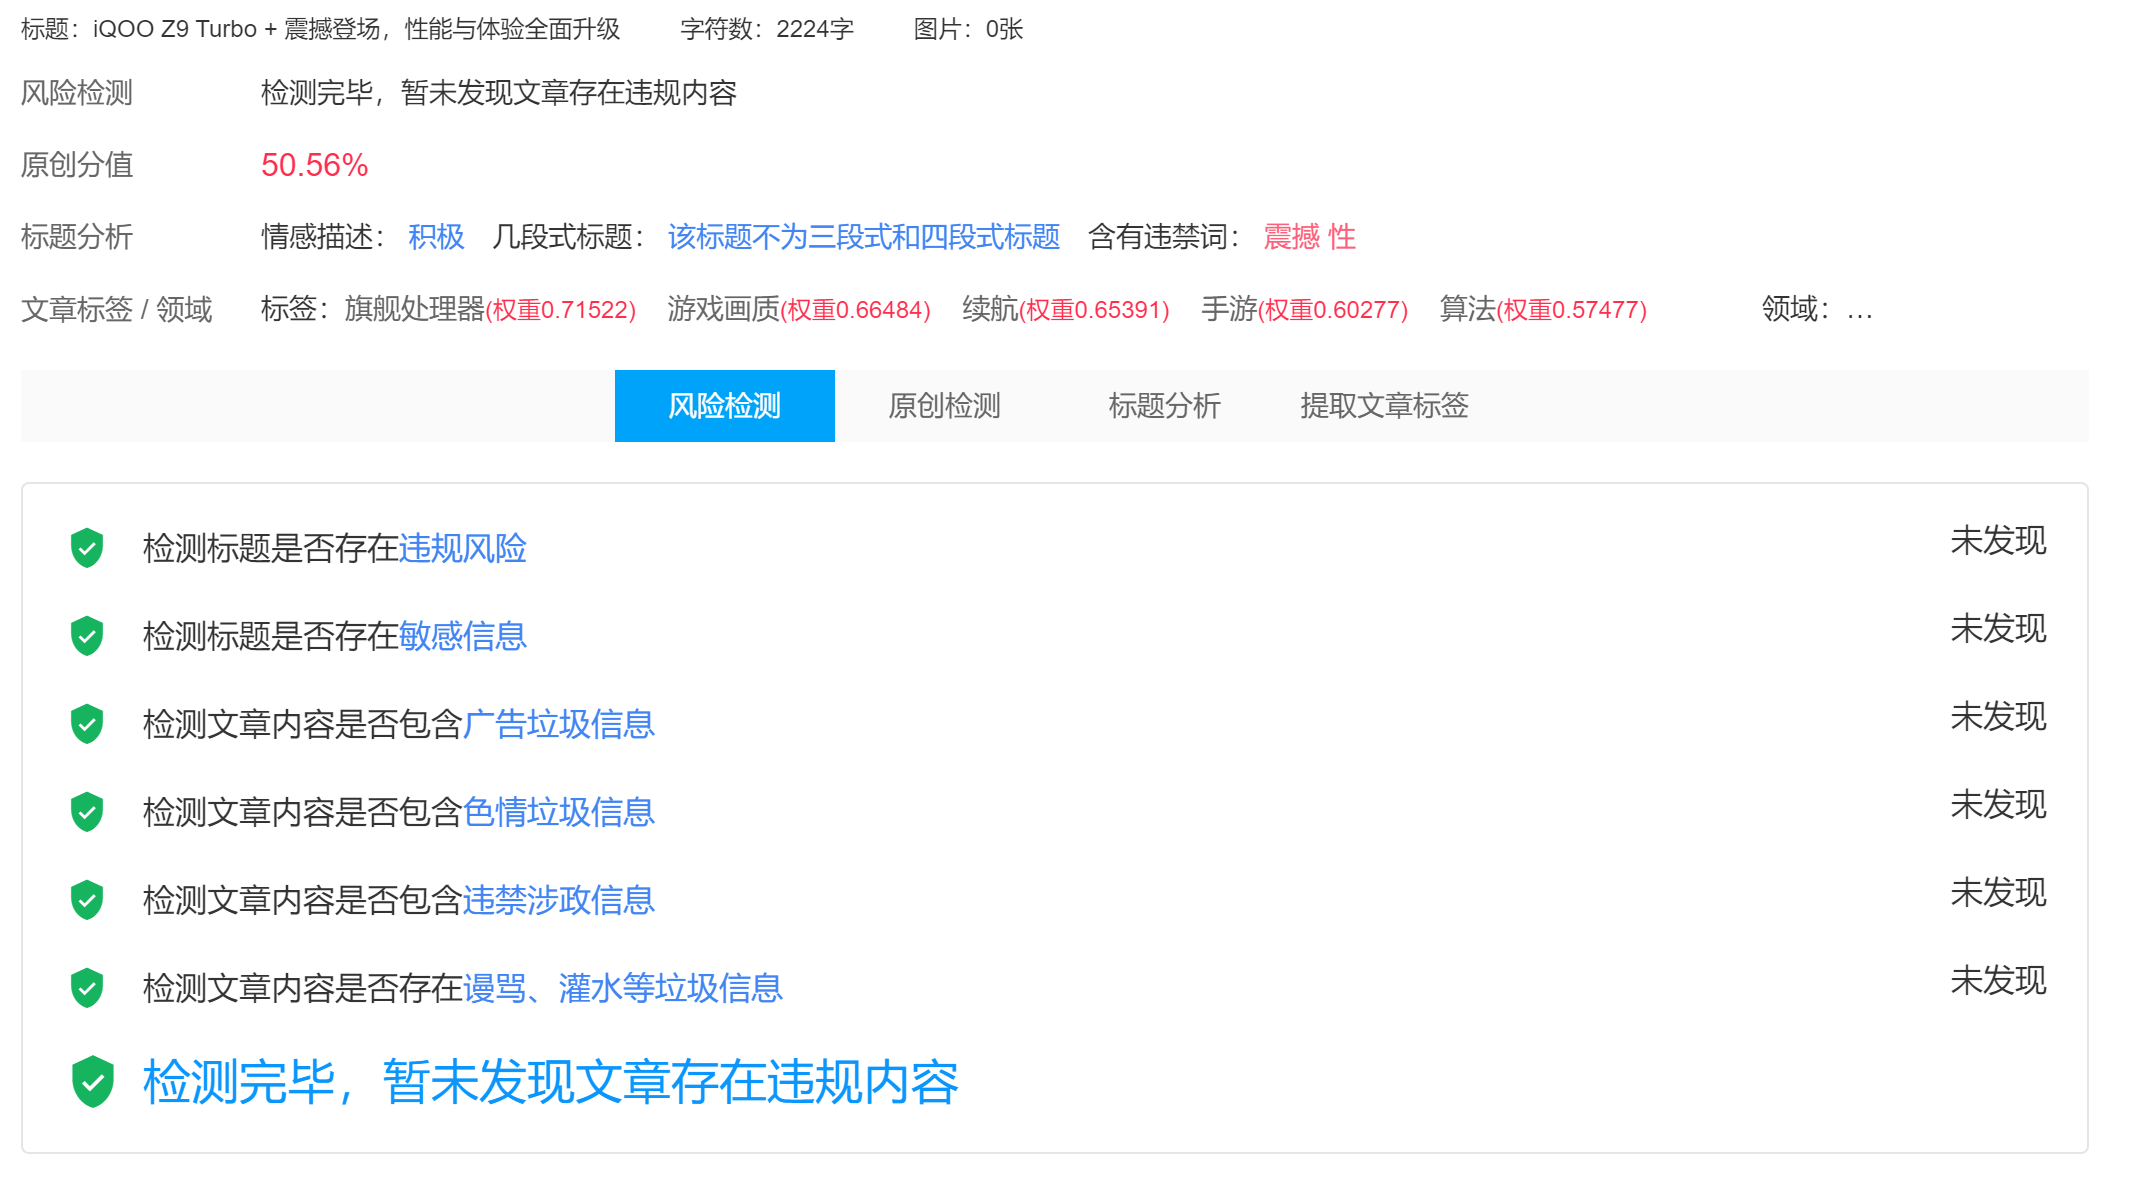The height and width of the screenshot is (1177, 2130).
Task: Click green shield icon beside 敏感信息 row
Action: (87, 636)
